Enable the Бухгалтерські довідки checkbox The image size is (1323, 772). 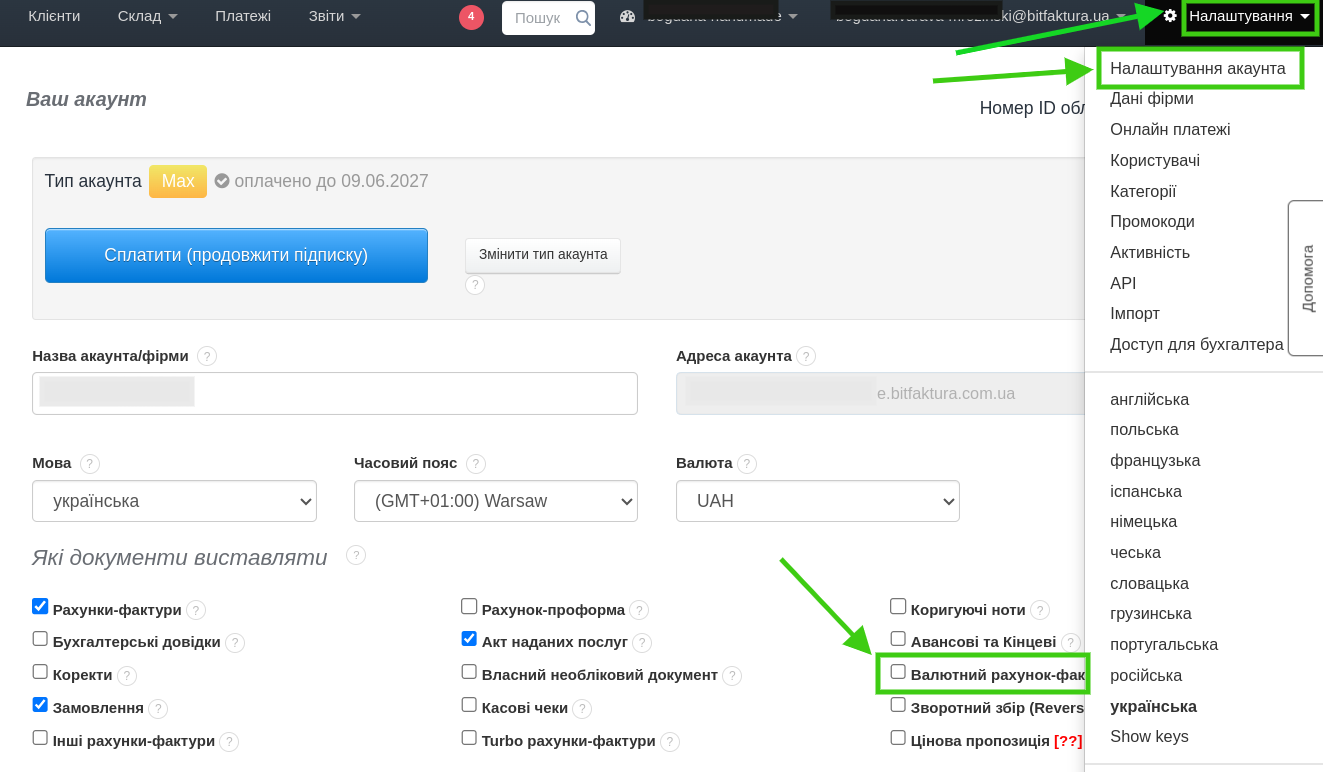click(x=40, y=639)
